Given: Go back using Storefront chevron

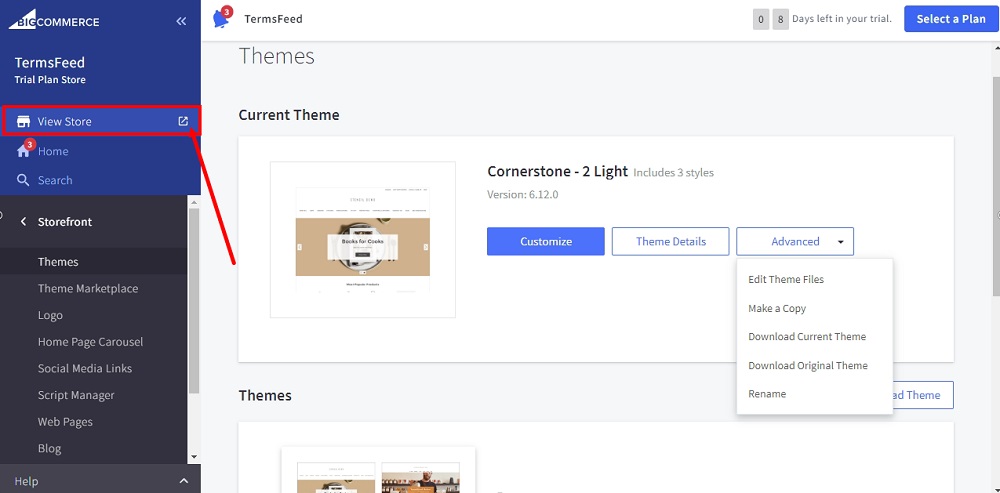Looking at the screenshot, I should point(24,221).
